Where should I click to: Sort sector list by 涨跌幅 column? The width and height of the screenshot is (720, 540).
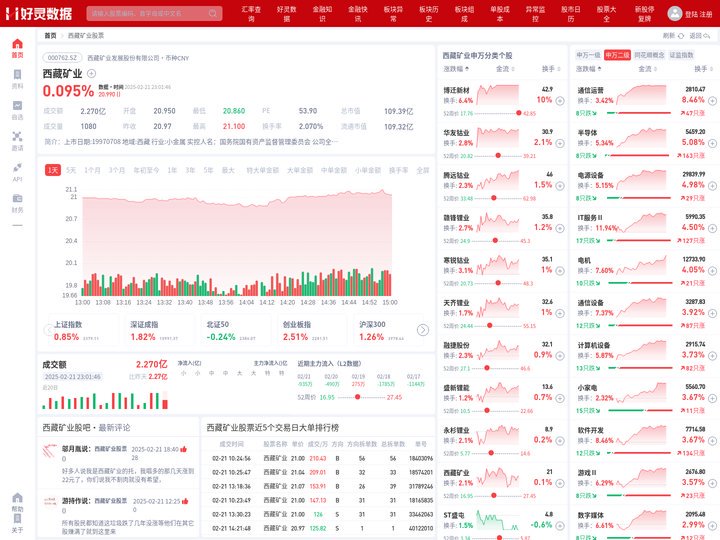tap(589, 69)
